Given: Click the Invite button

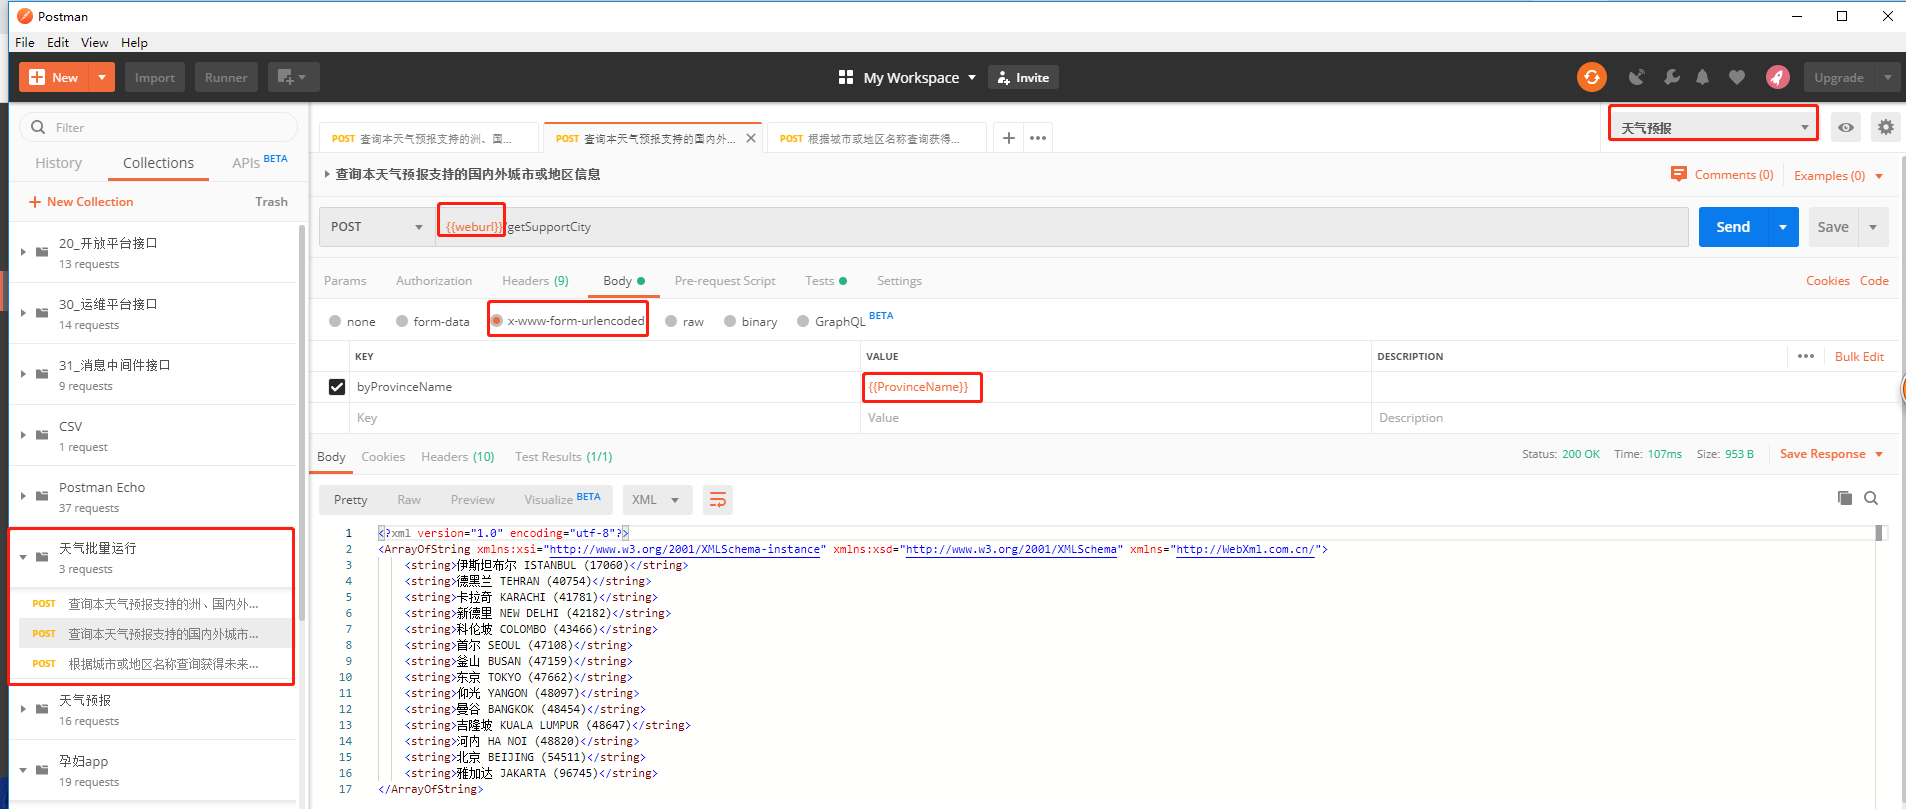Looking at the screenshot, I should click(1023, 77).
